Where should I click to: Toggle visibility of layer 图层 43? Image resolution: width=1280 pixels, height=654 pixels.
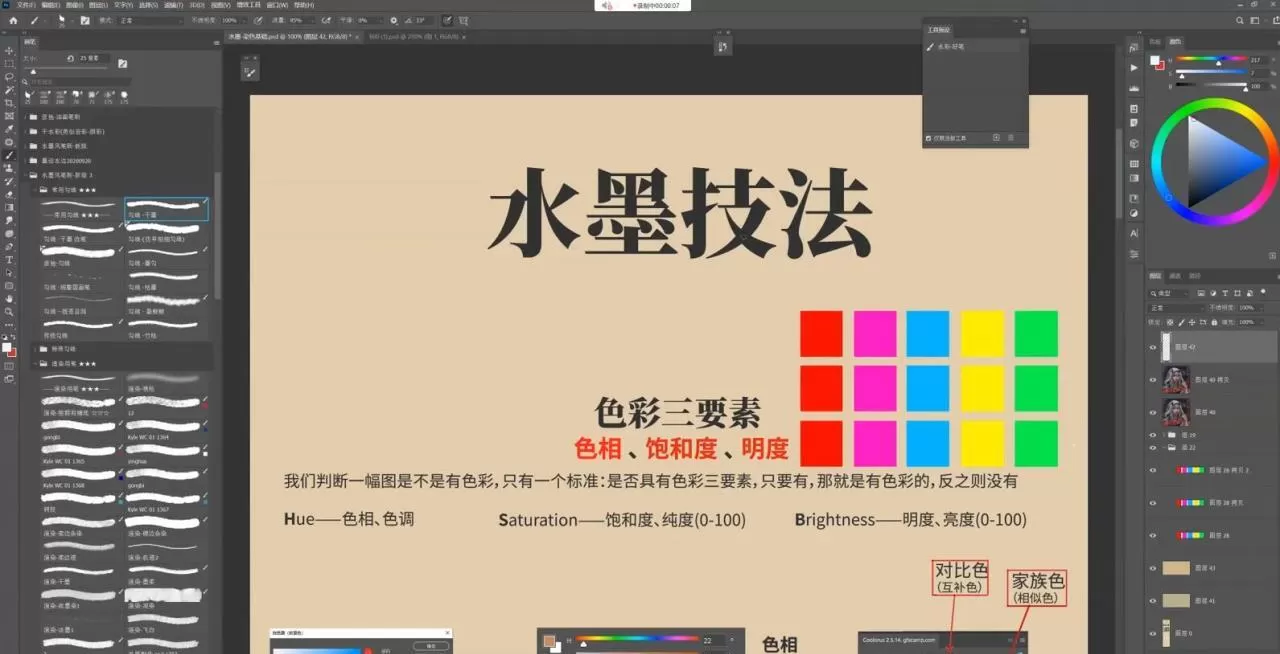point(1153,567)
